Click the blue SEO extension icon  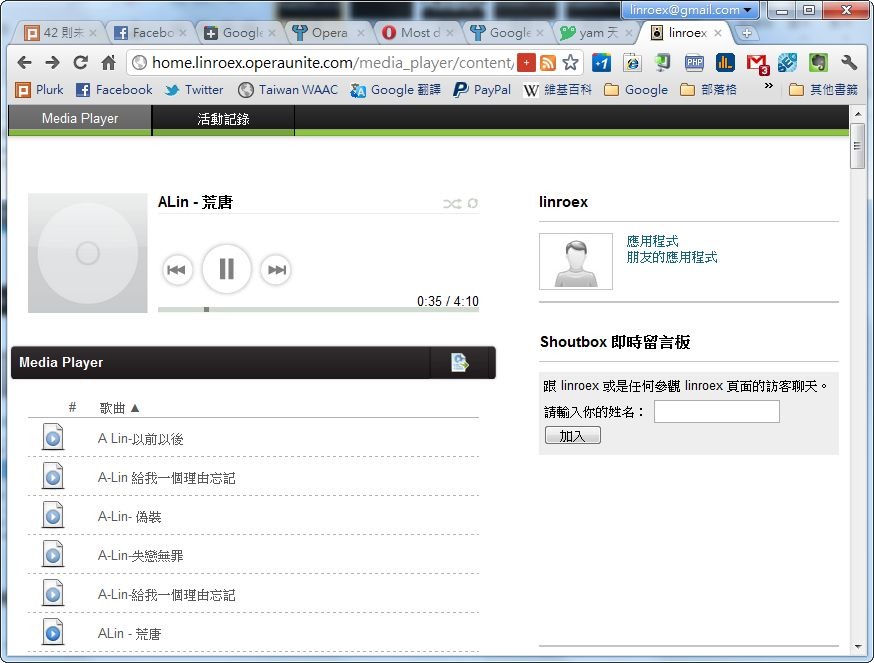point(787,62)
